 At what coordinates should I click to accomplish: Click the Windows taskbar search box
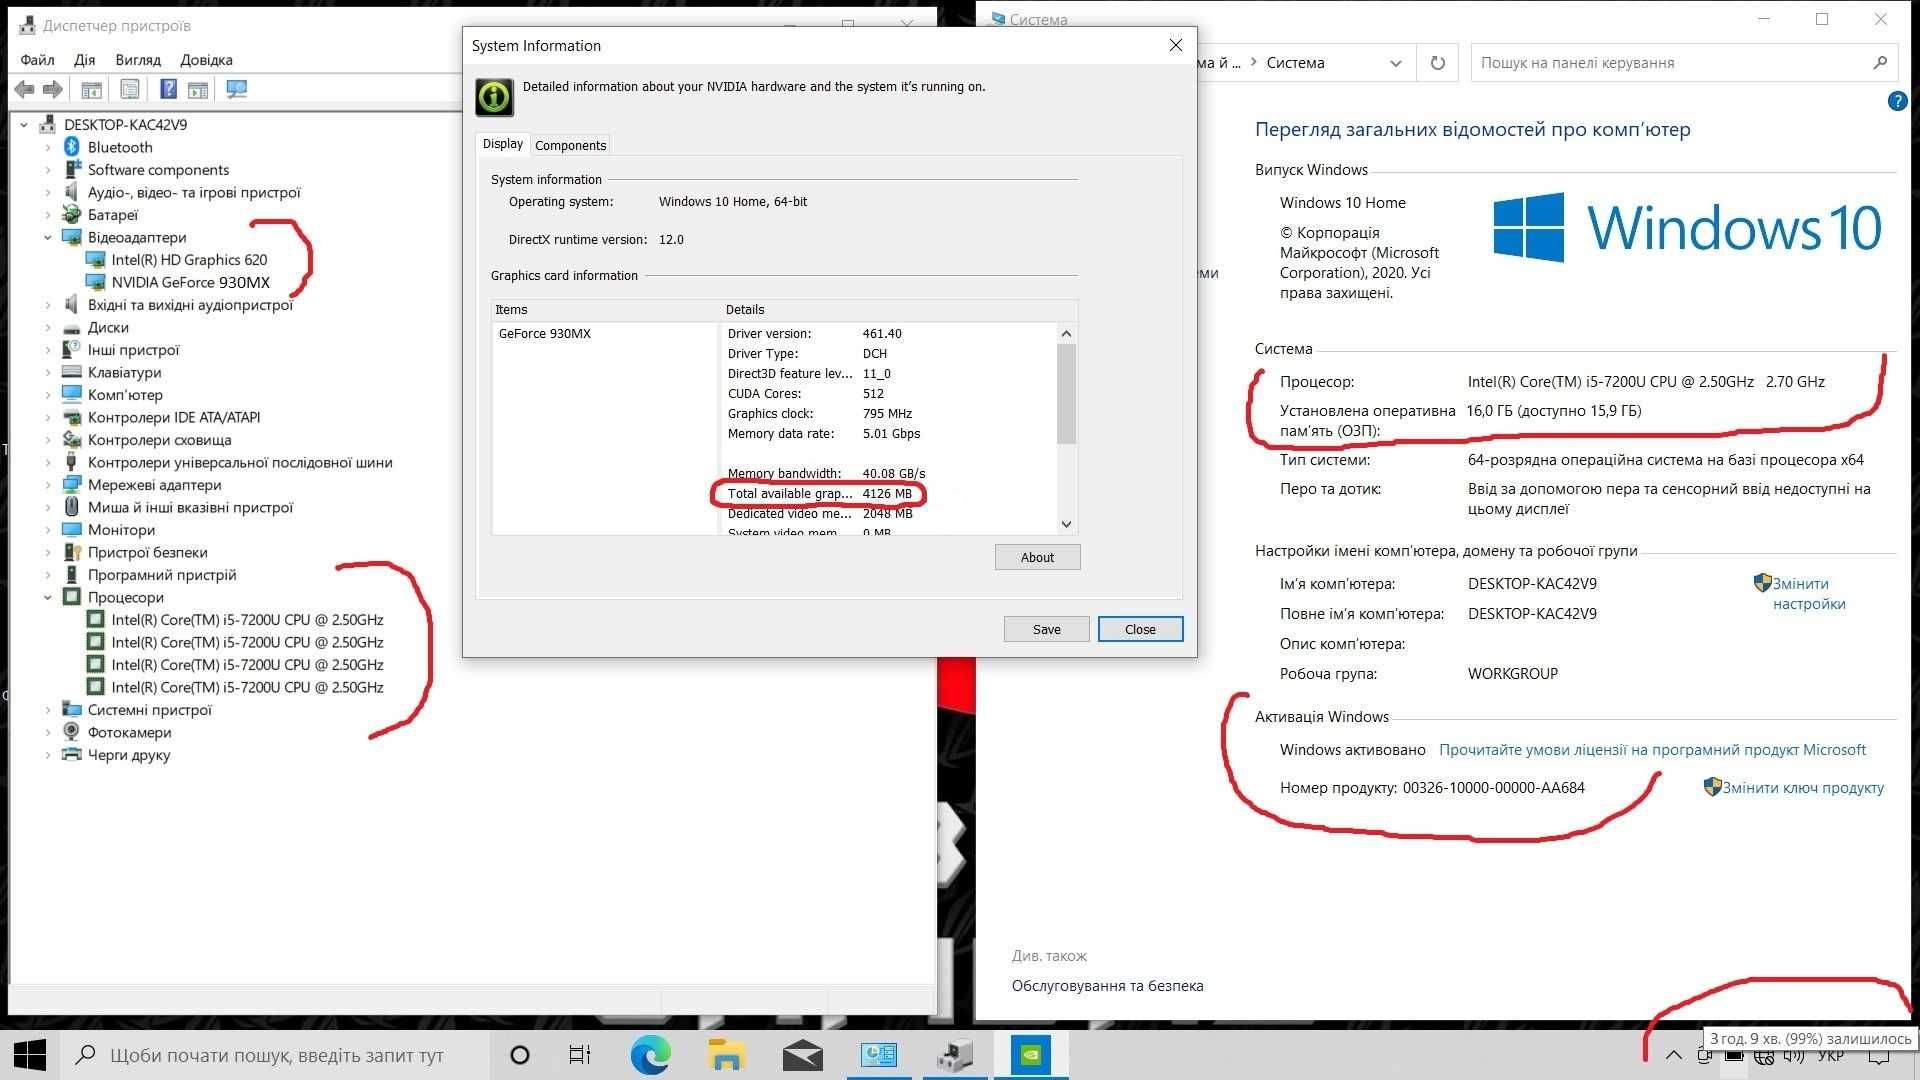276,1055
